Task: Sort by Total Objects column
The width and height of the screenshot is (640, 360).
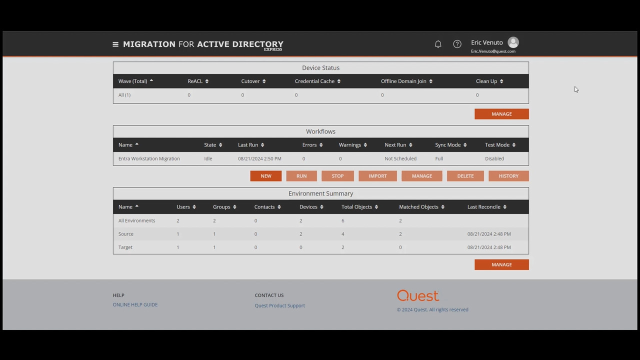Action: 360,207
